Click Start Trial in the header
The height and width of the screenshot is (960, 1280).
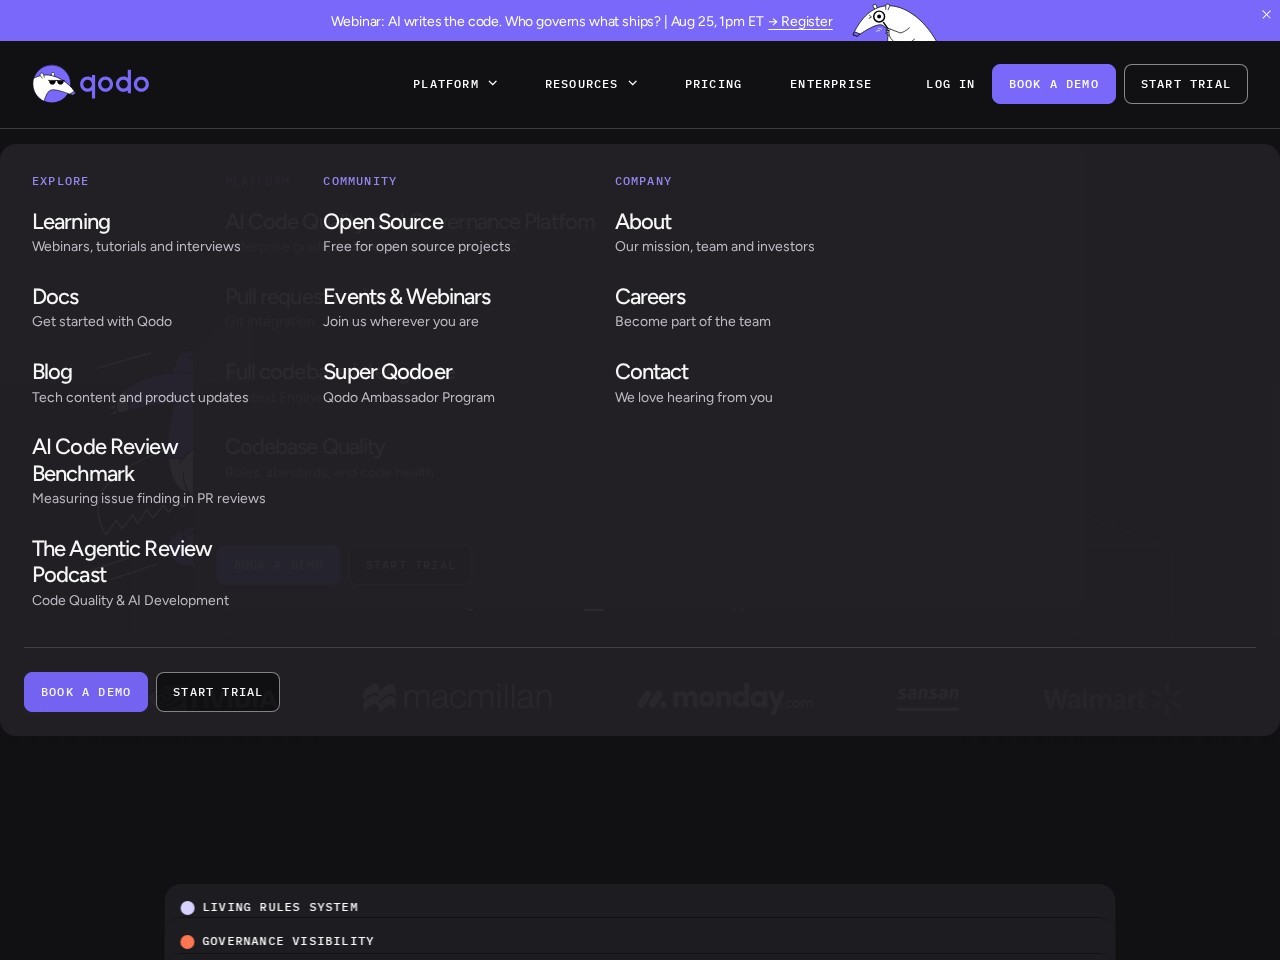click(x=1186, y=84)
